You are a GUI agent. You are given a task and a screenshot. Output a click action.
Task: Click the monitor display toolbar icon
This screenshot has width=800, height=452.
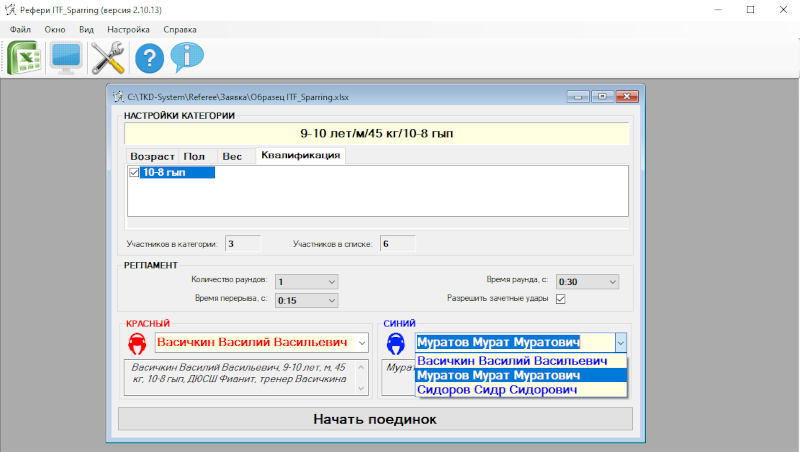tap(66, 58)
